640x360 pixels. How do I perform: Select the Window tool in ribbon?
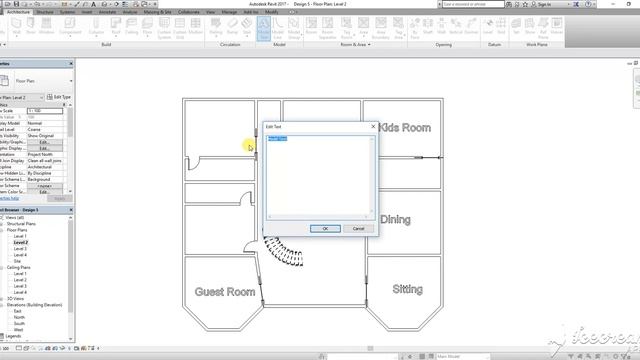47,27
